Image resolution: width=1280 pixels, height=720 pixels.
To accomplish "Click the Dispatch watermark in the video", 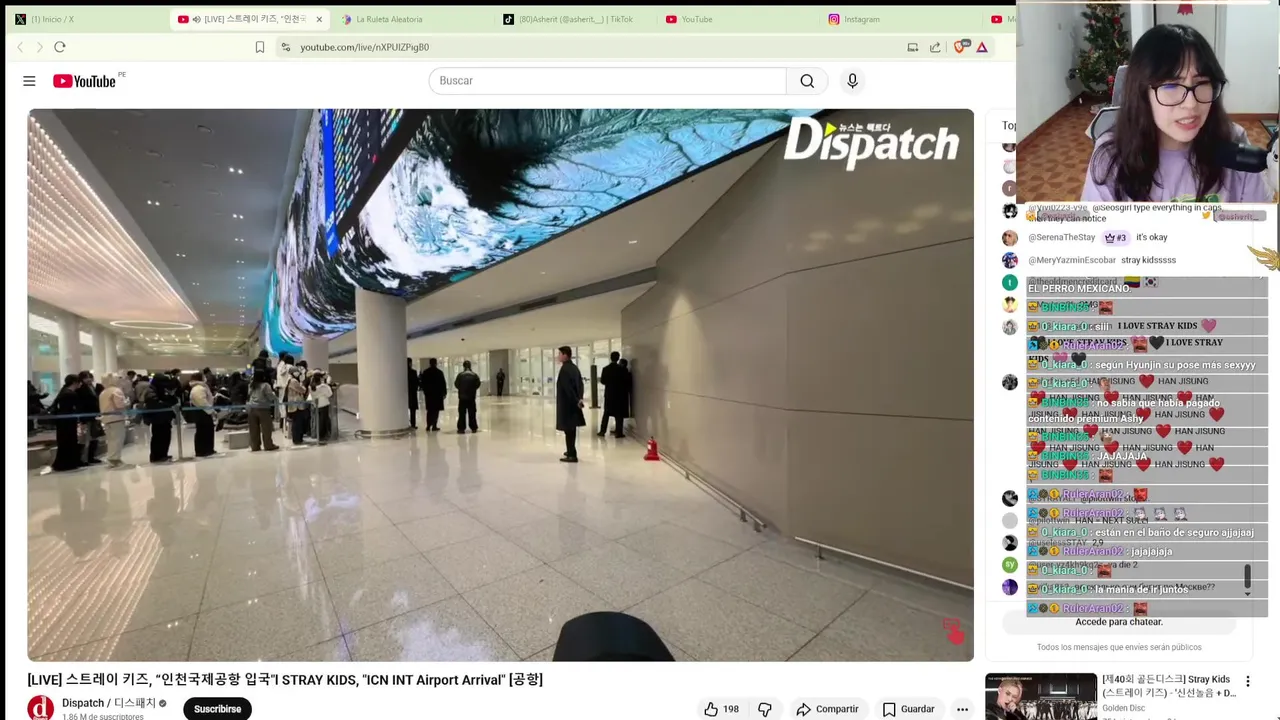I will (871, 142).
